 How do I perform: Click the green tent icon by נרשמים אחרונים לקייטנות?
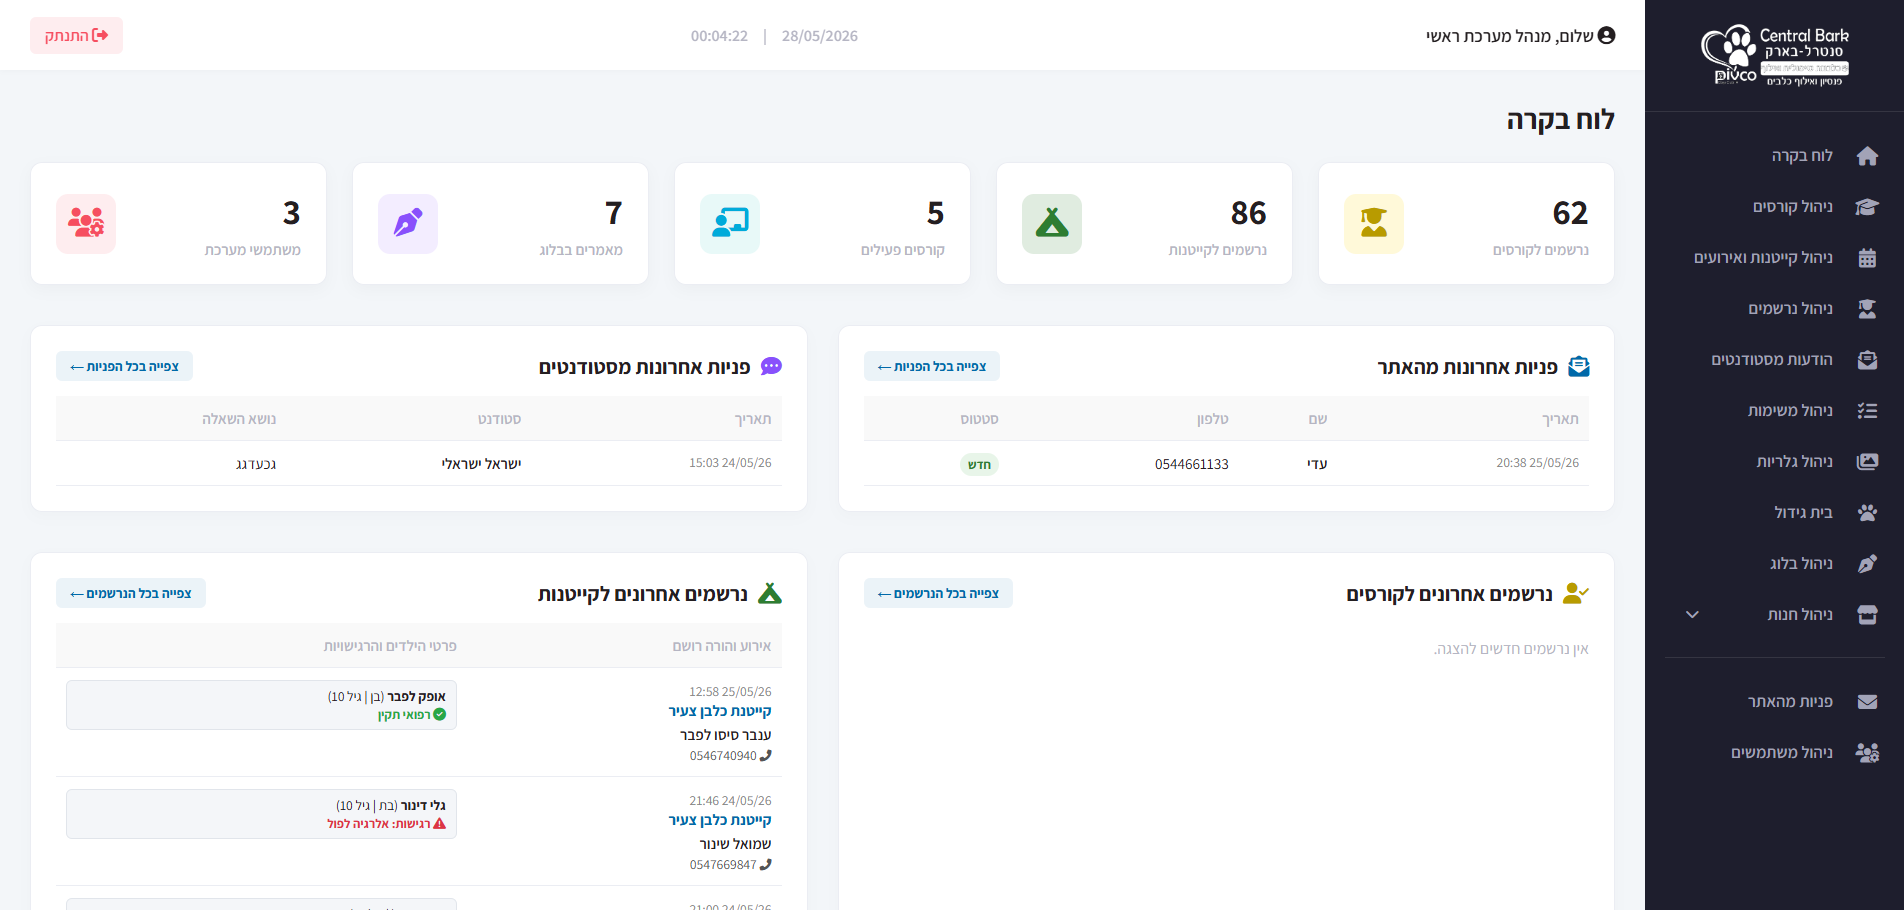(770, 594)
